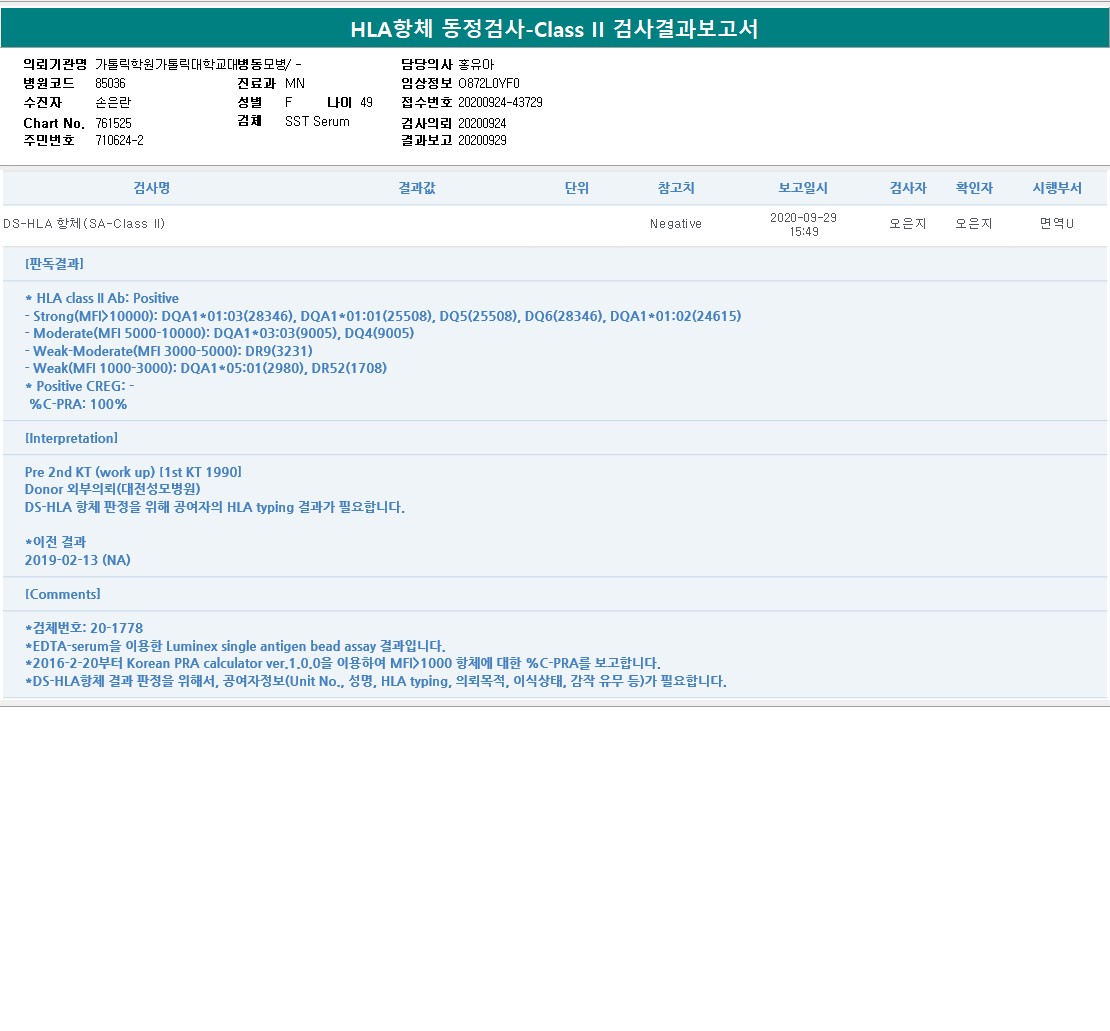Click the age value '49'
Viewport: 1110px width, 1031px height.
tap(367, 103)
